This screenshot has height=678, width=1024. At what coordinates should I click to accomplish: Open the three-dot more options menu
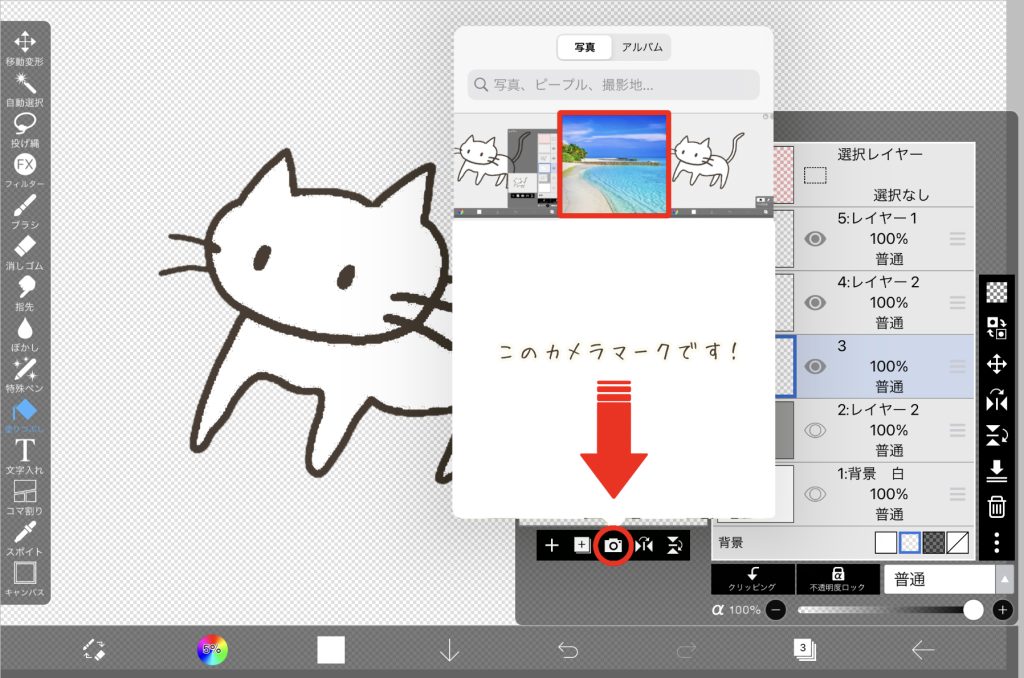click(997, 543)
